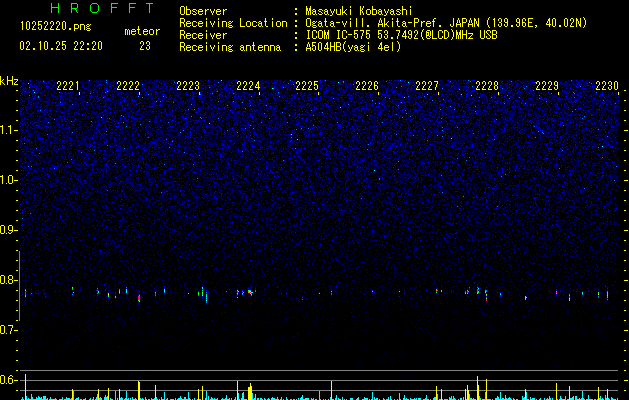The image size is (629, 400).
Task: Click the bright meteor echo cluster near 2224
Action: (250, 292)
